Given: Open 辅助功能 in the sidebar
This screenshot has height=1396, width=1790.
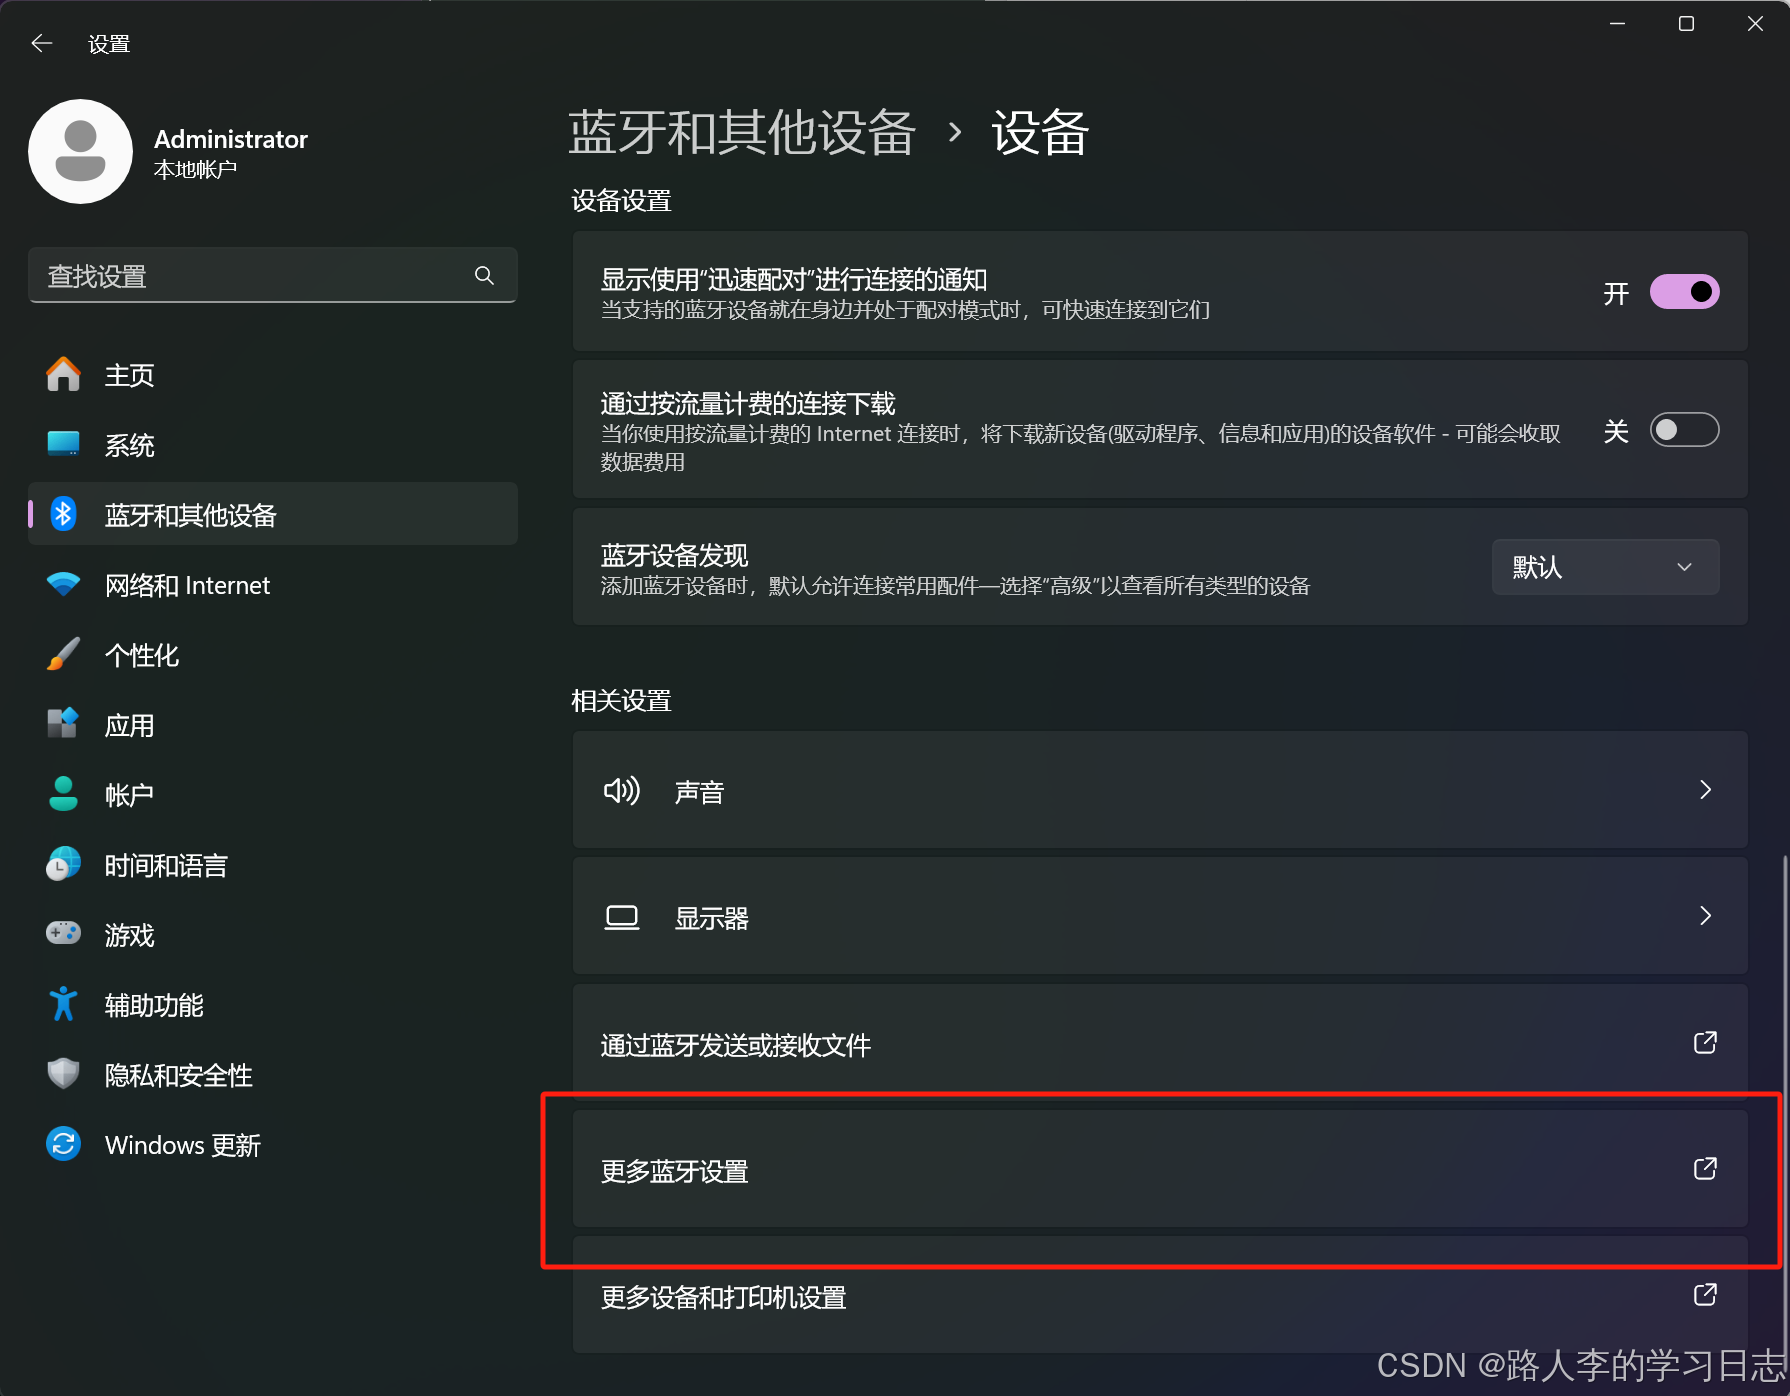Looking at the screenshot, I should 272,1005.
